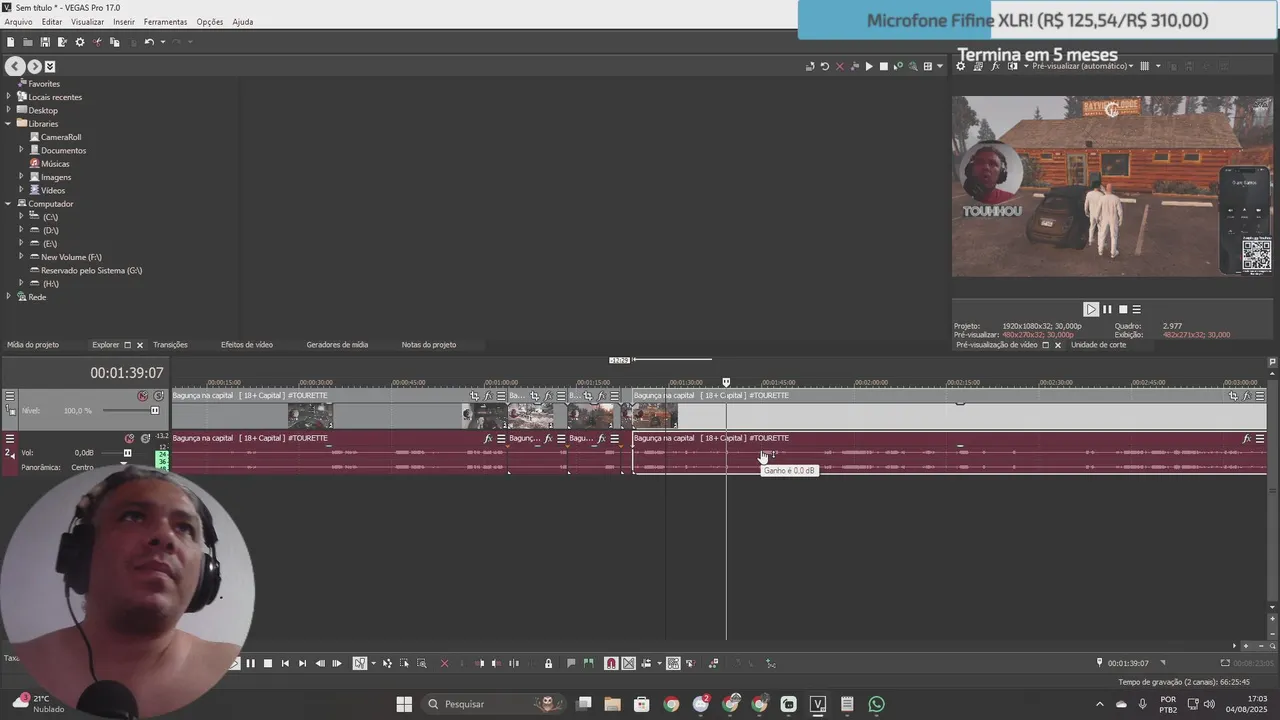Screen dimensions: 1280x720
Task: Open the Opções menu
Action: [210, 22]
